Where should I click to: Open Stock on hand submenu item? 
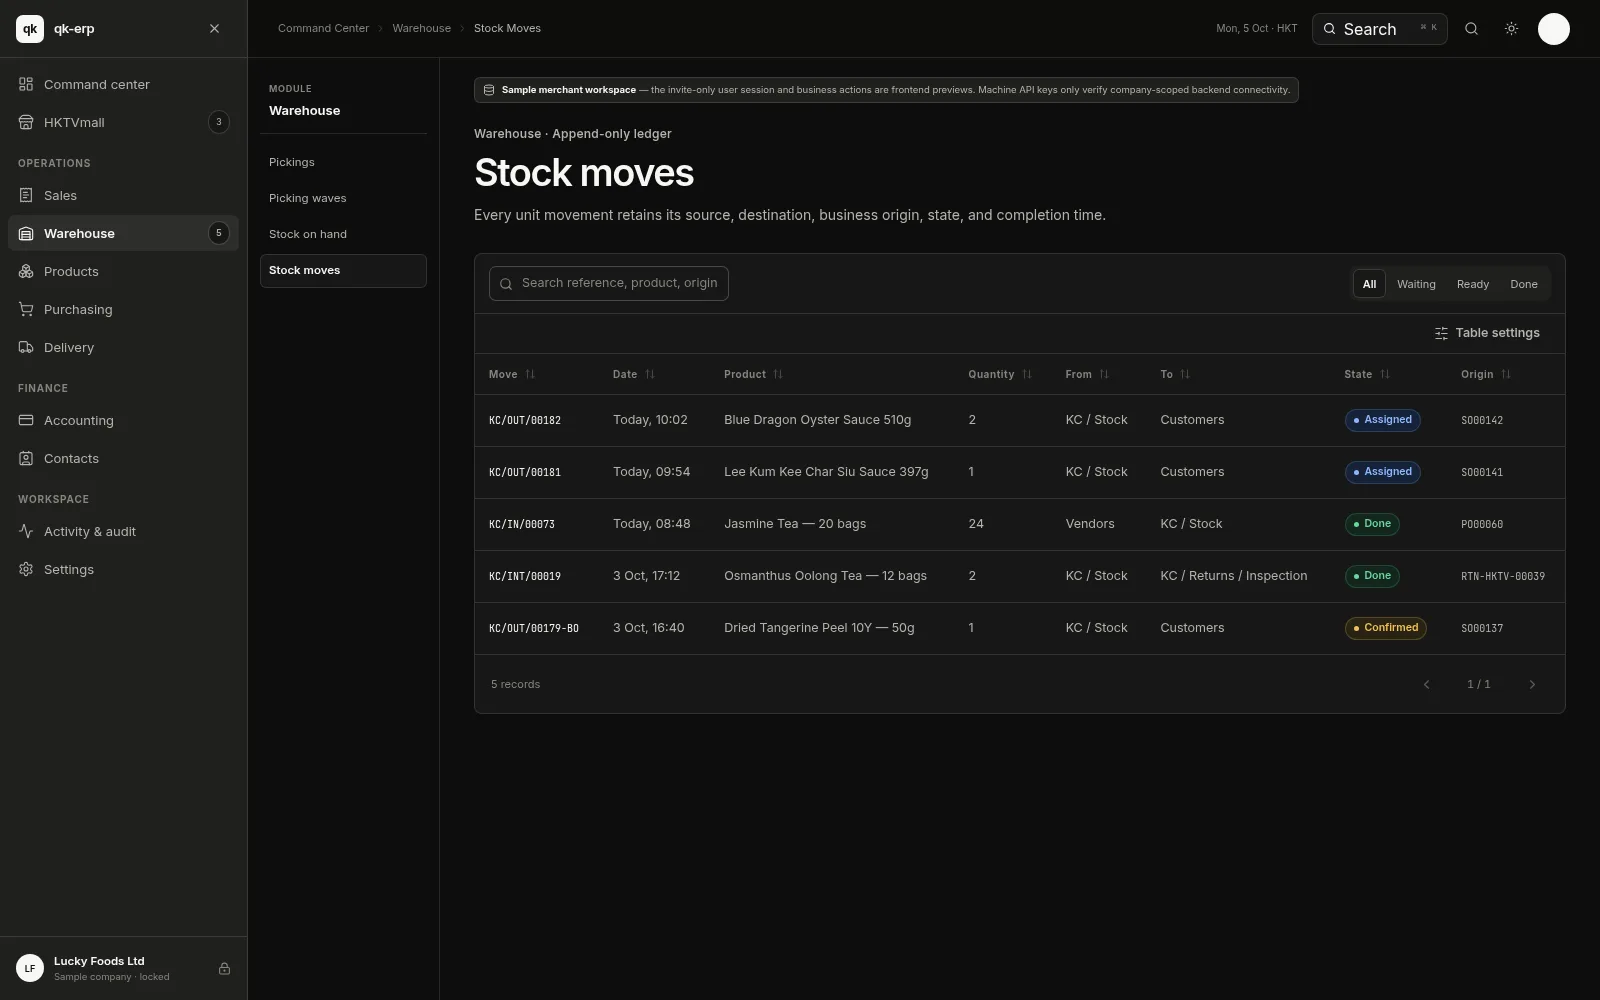(343, 234)
